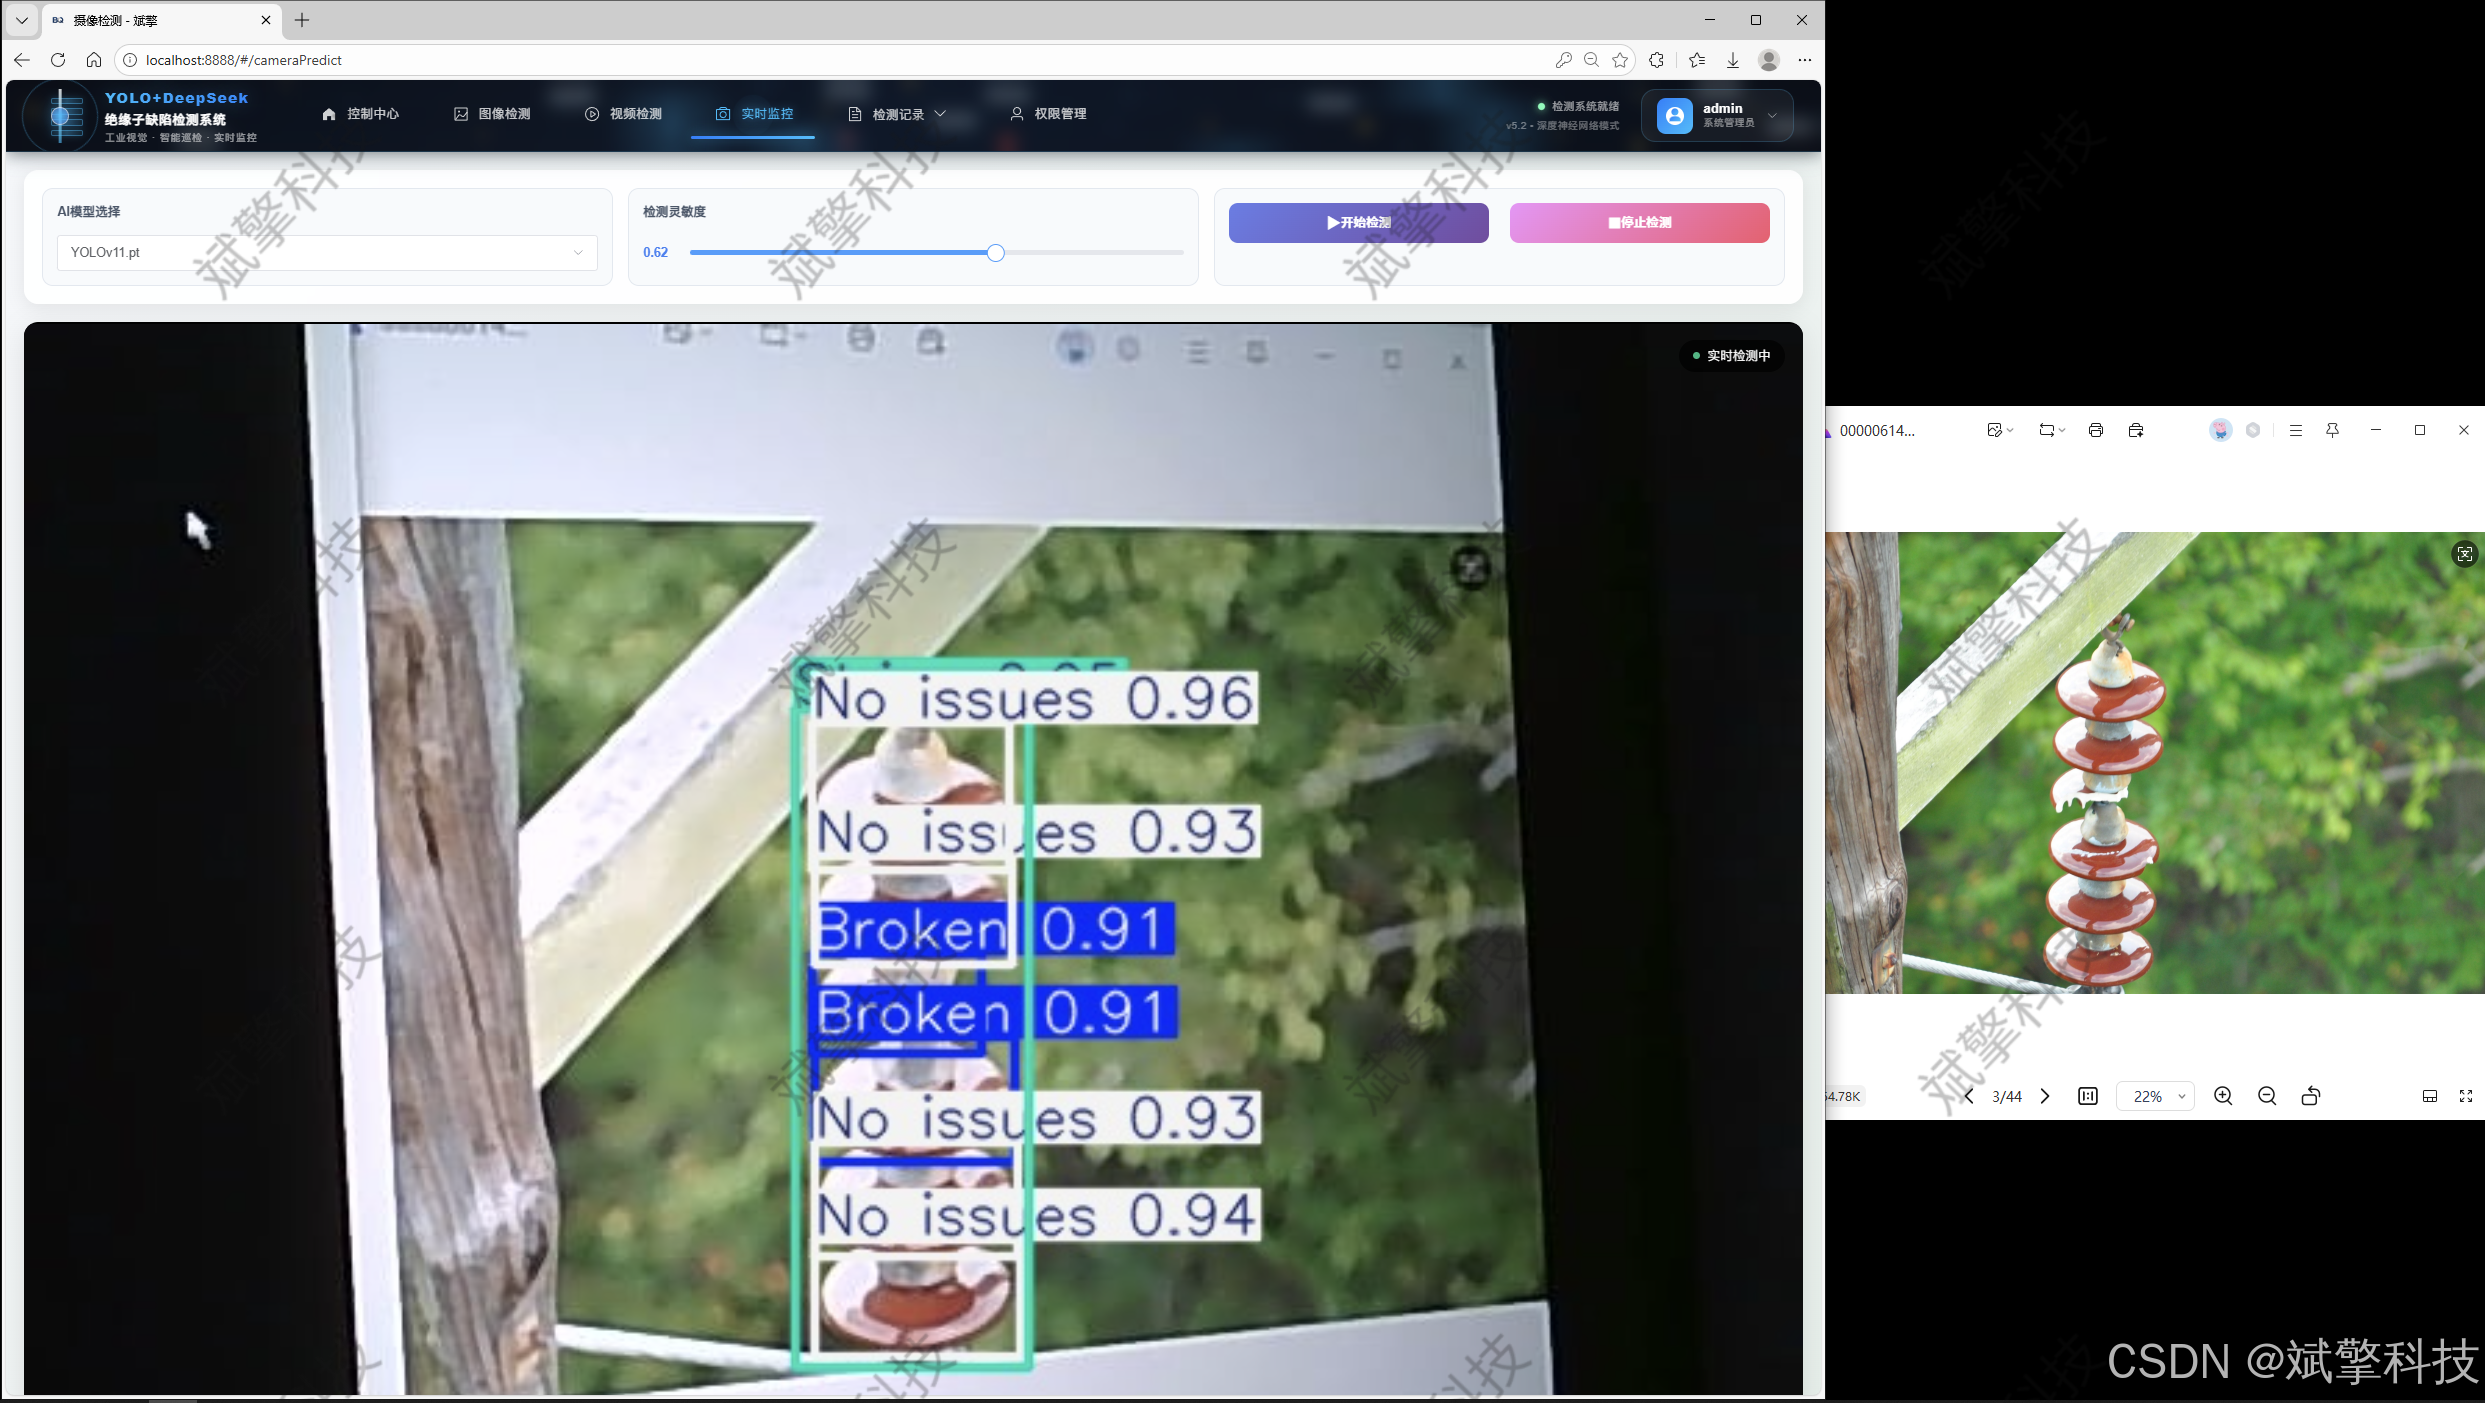Open the 检测记录 menu
The width and height of the screenshot is (2485, 1403).
pyautogui.click(x=897, y=114)
